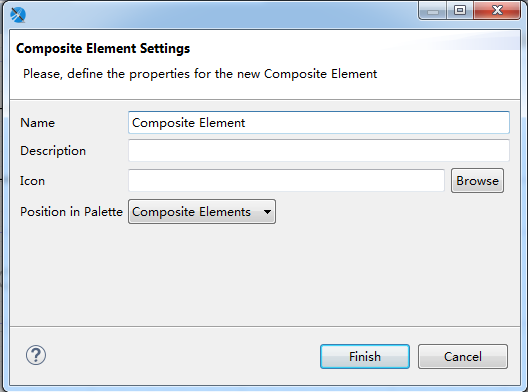
Task: Close the dialog with the red X
Action: tap(497, 11)
